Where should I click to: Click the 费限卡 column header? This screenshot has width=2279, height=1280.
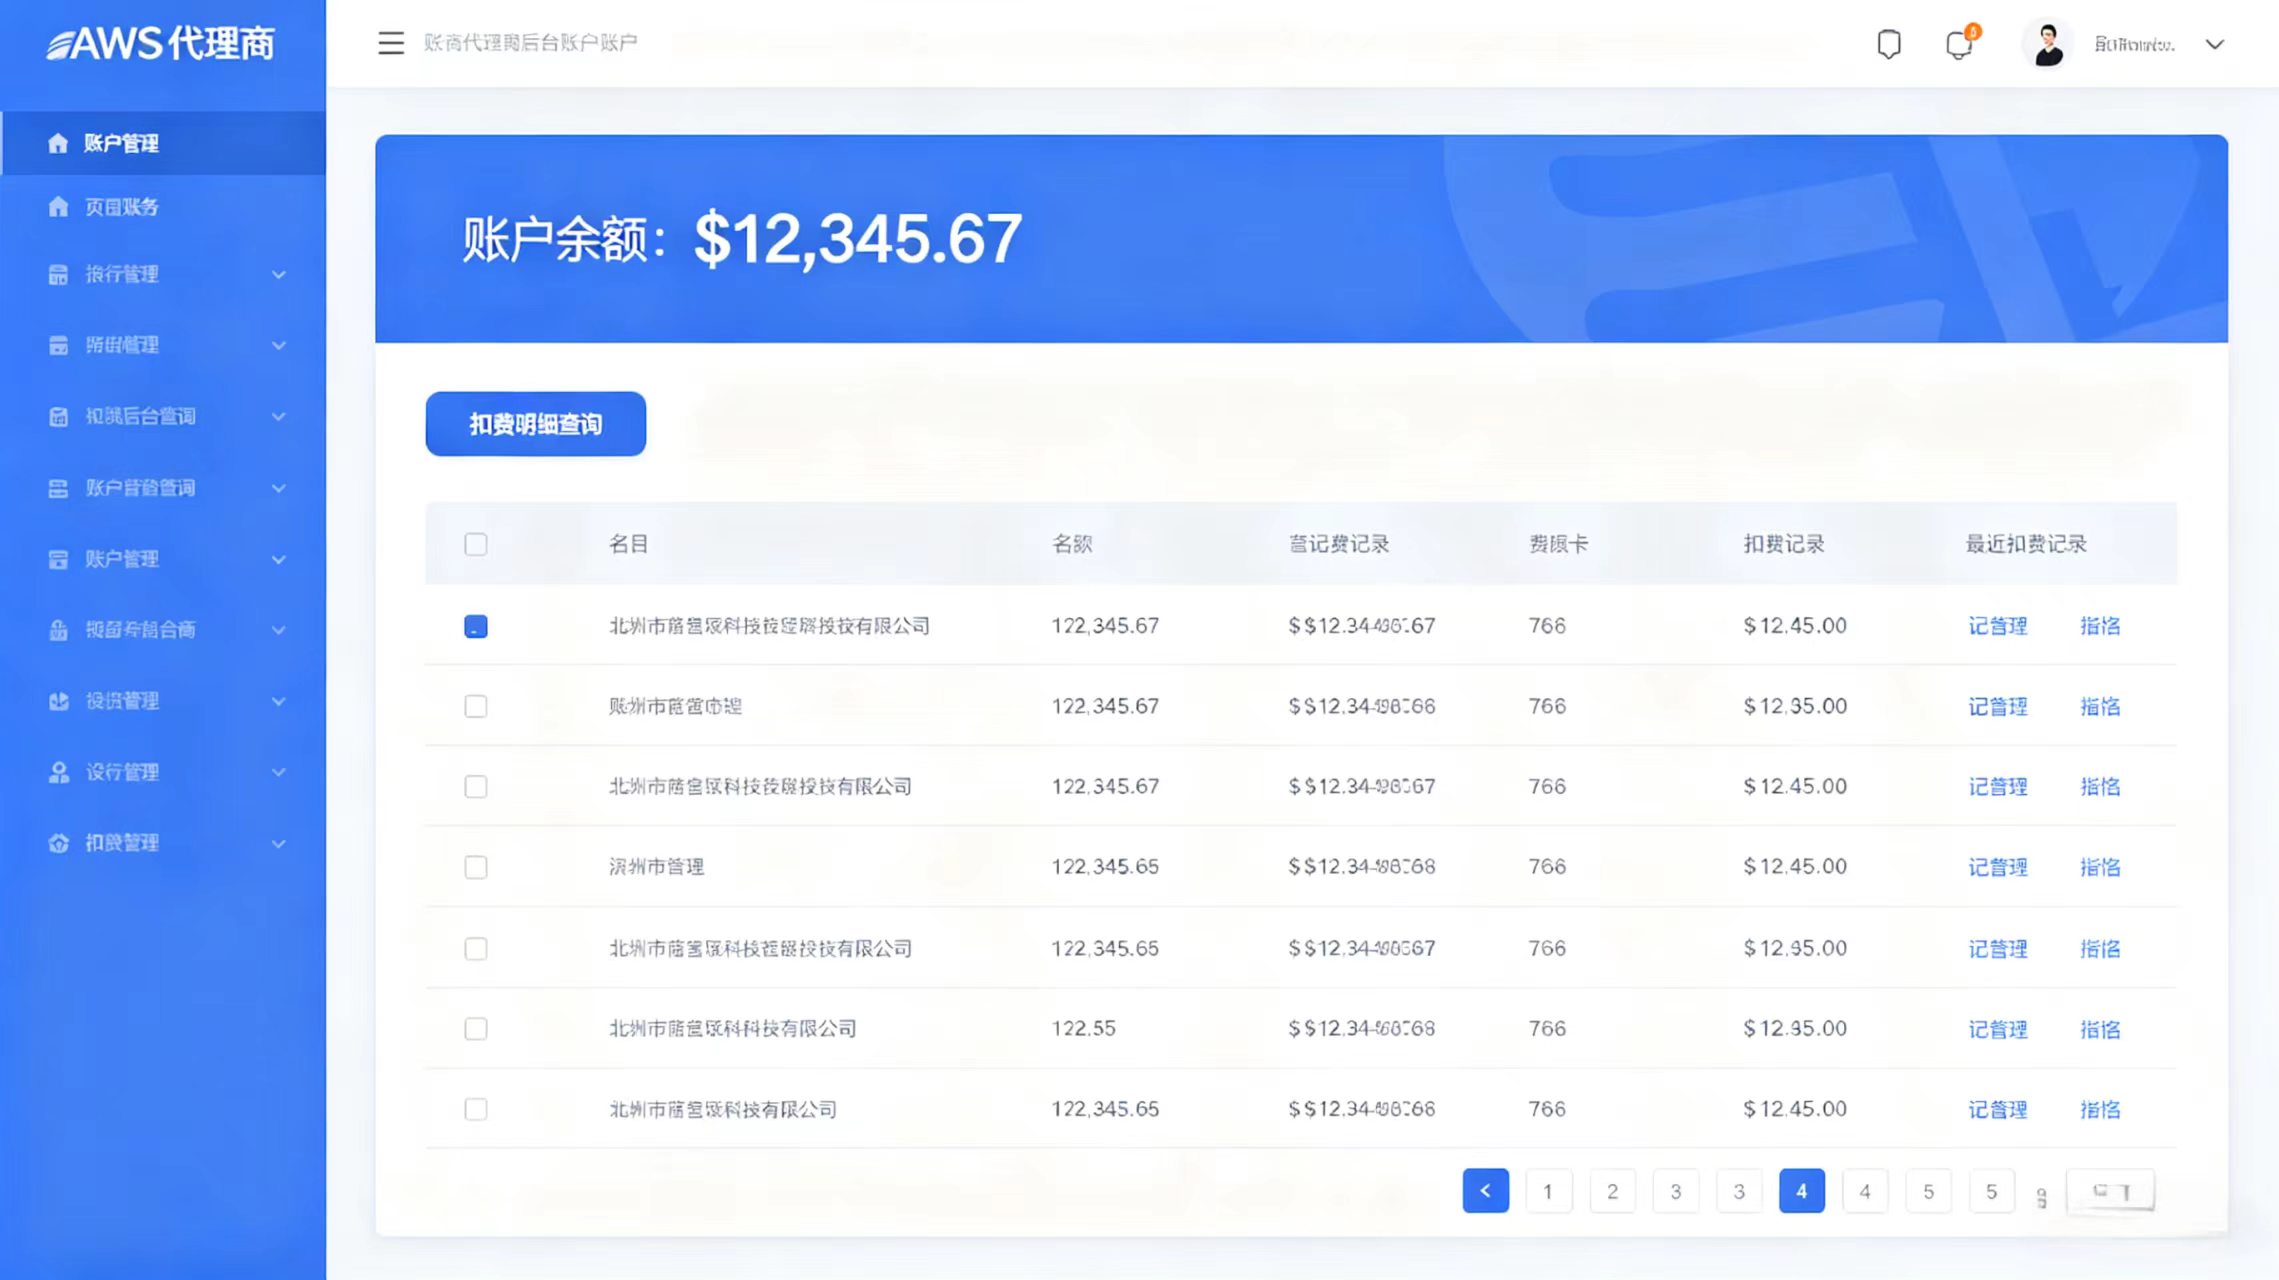(x=1558, y=544)
